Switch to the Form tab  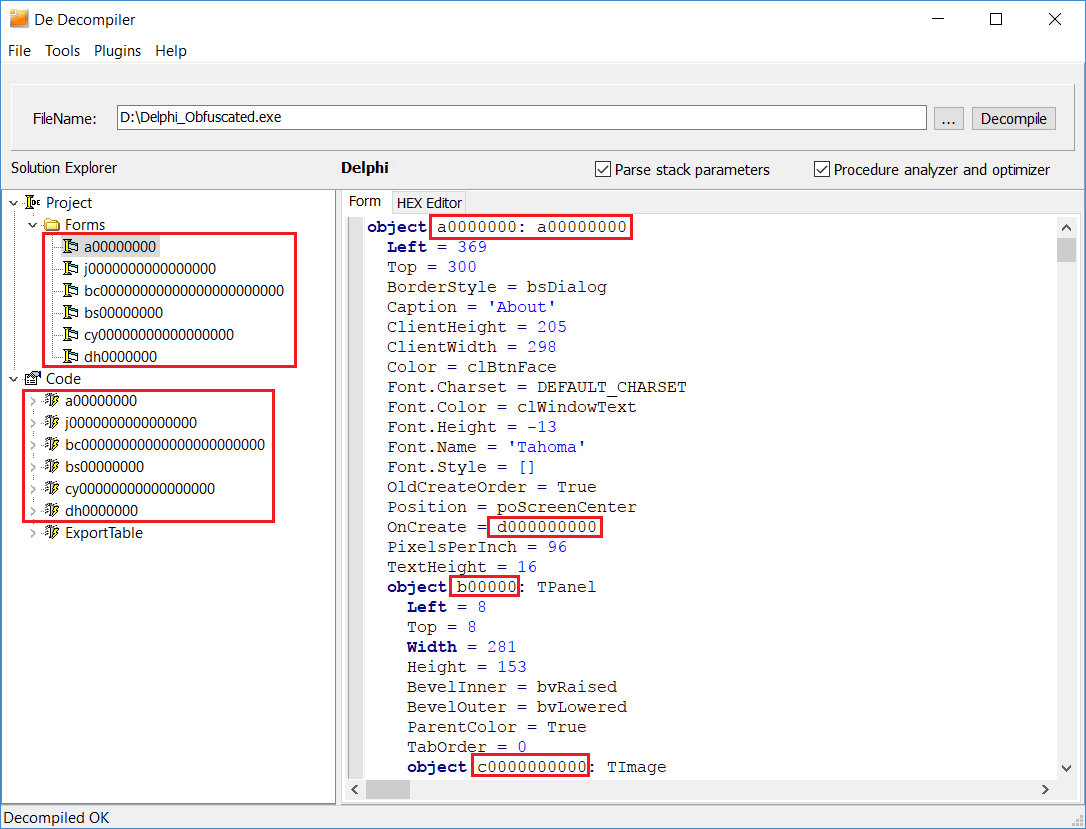tap(365, 202)
